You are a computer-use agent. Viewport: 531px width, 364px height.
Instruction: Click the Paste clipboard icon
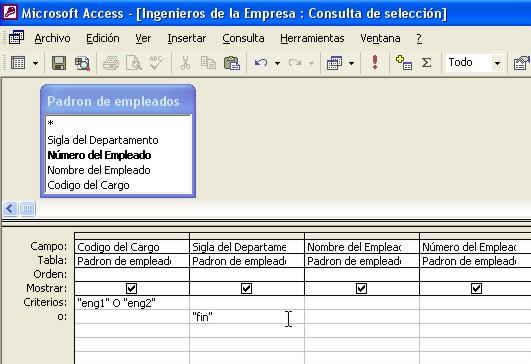[232, 63]
